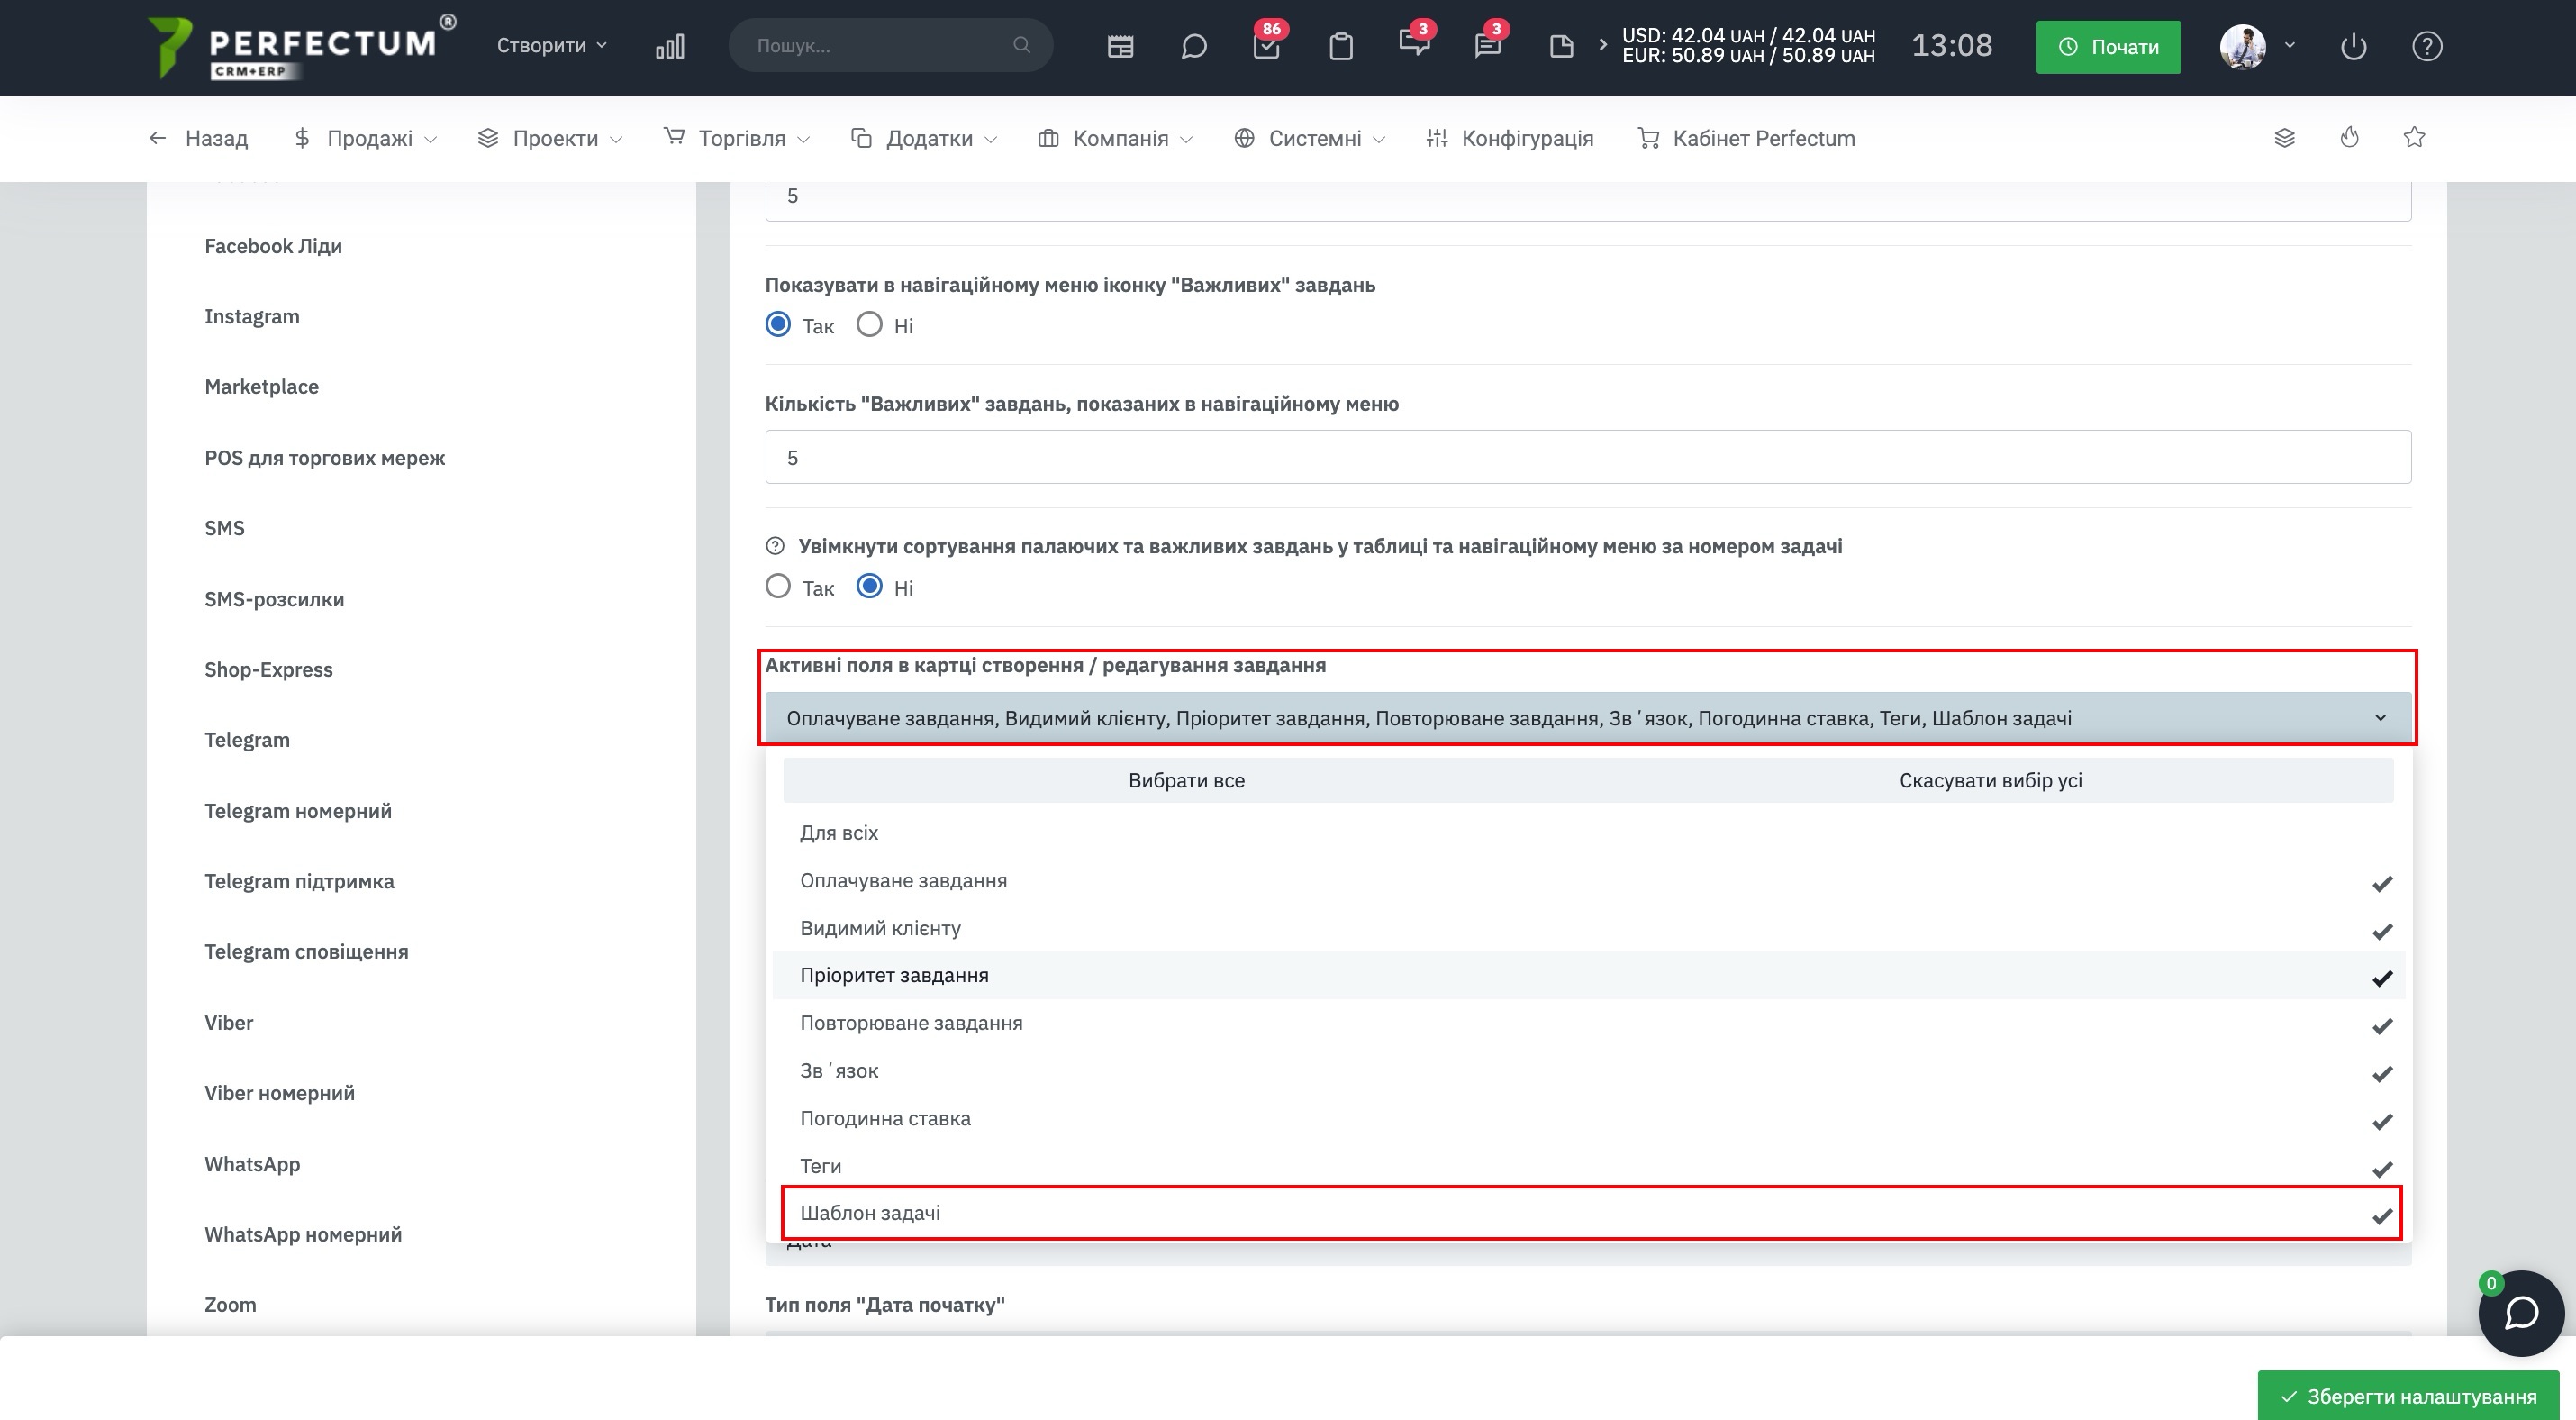
Task: Open the help question mark icon
Action: (x=2427, y=46)
